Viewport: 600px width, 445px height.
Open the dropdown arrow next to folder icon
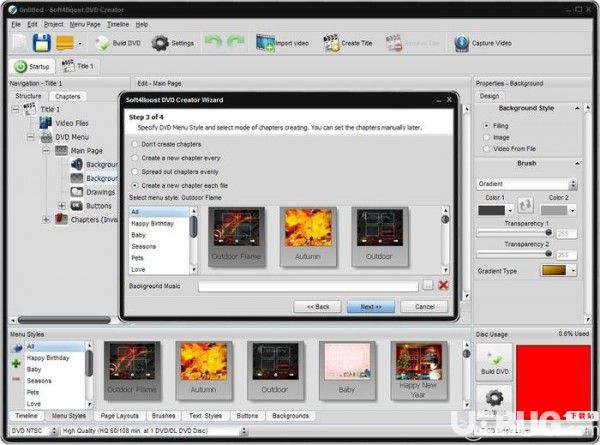pos(80,44)
